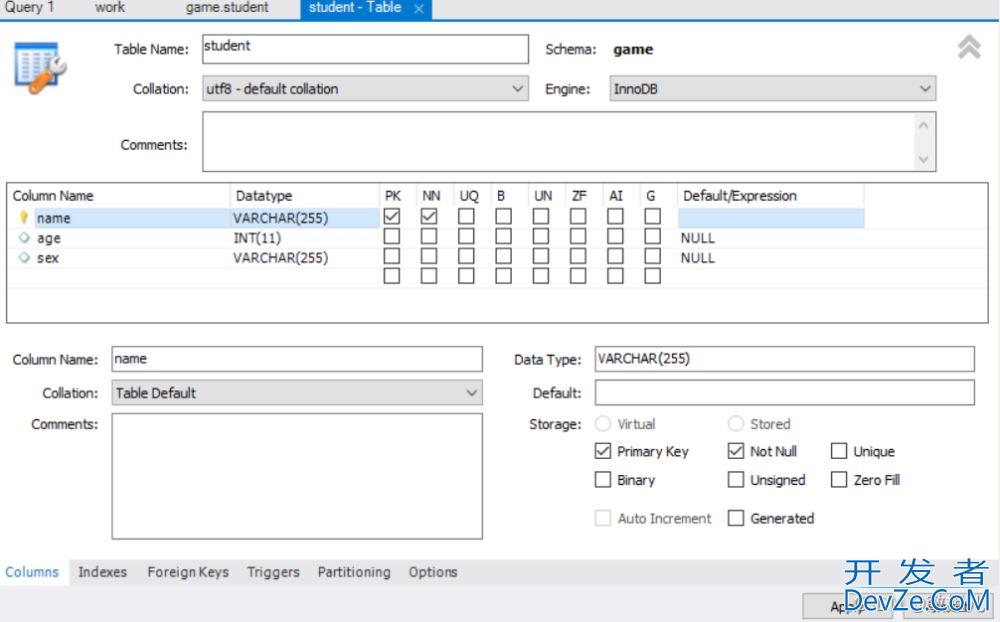Screen dimensions: 1000x622
Task: Uncheck NN checkbox in name row
Action: [429, 217]
